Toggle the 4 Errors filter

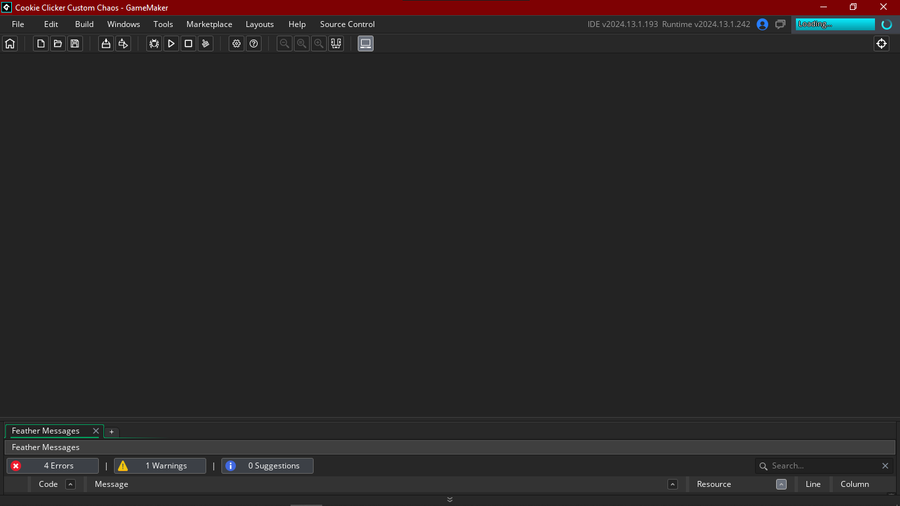tap(53, 466)
